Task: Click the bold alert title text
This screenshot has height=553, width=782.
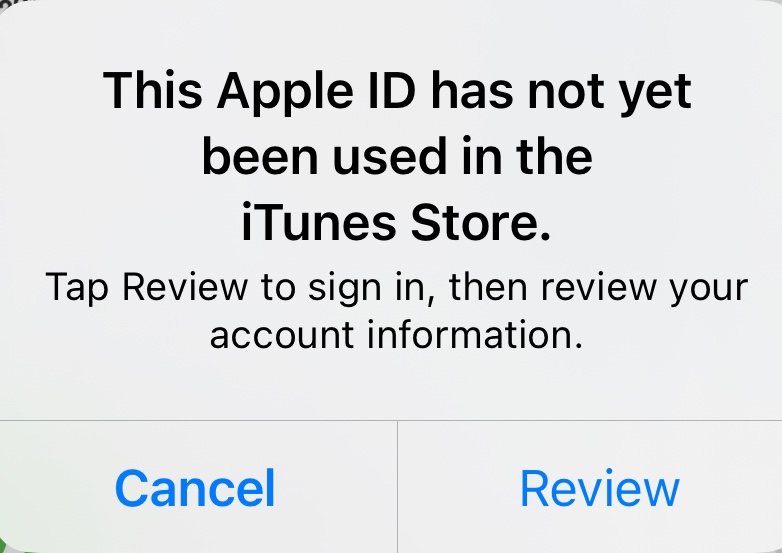Action: 397,156
